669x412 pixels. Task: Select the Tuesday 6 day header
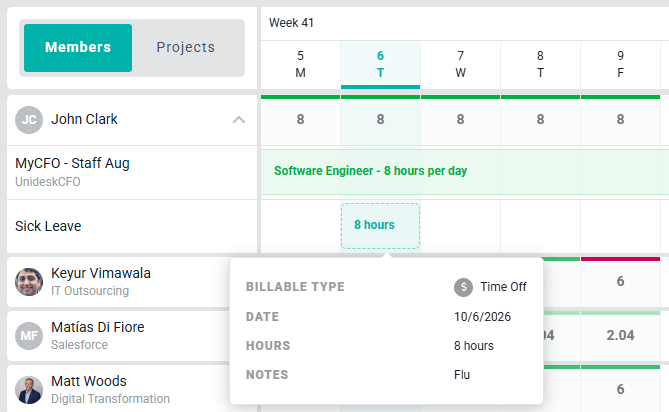point(380,64)
